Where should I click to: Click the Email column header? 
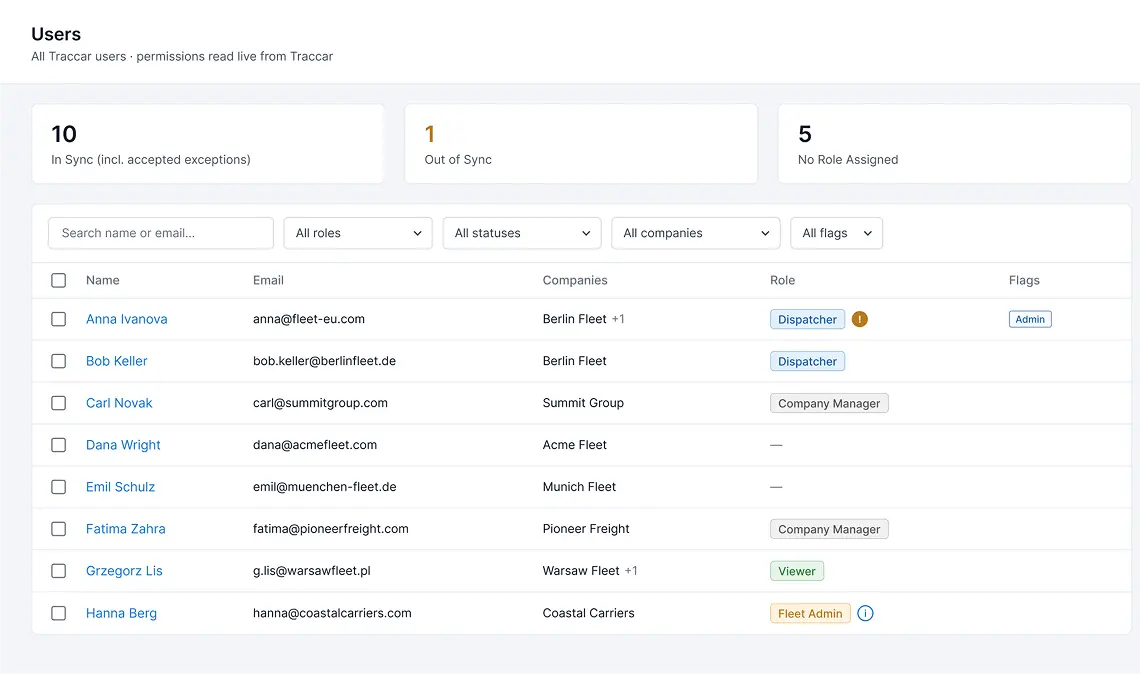click(268, 280)
